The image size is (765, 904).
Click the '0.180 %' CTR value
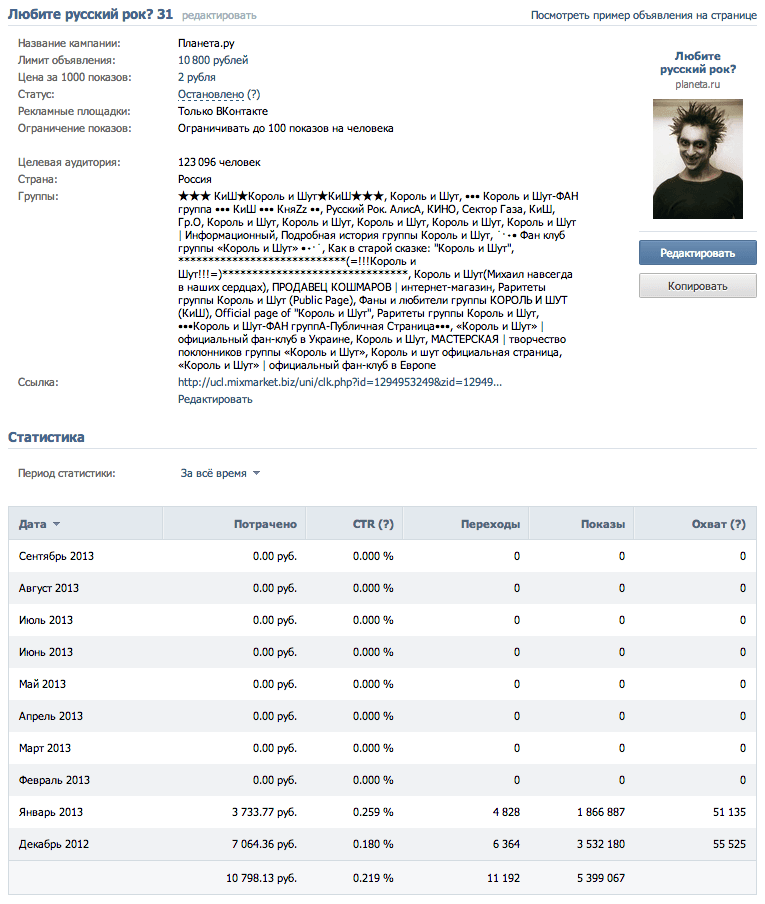tap(373, 844)
